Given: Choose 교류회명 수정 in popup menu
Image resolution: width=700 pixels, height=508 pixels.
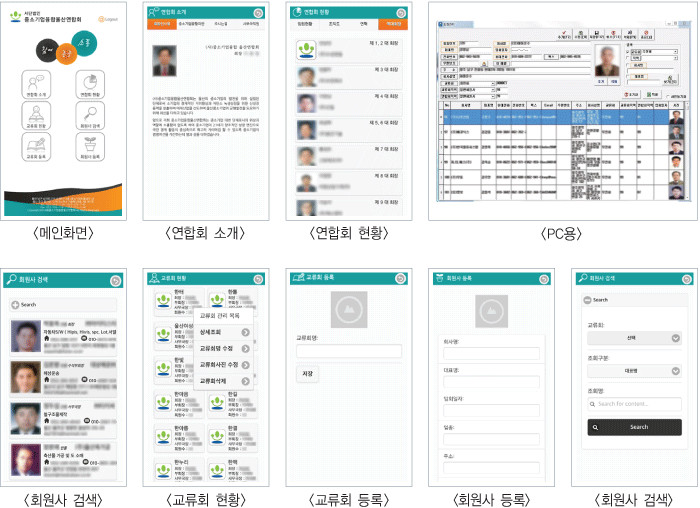Looking at the screenshot, I should pos(224,349).
